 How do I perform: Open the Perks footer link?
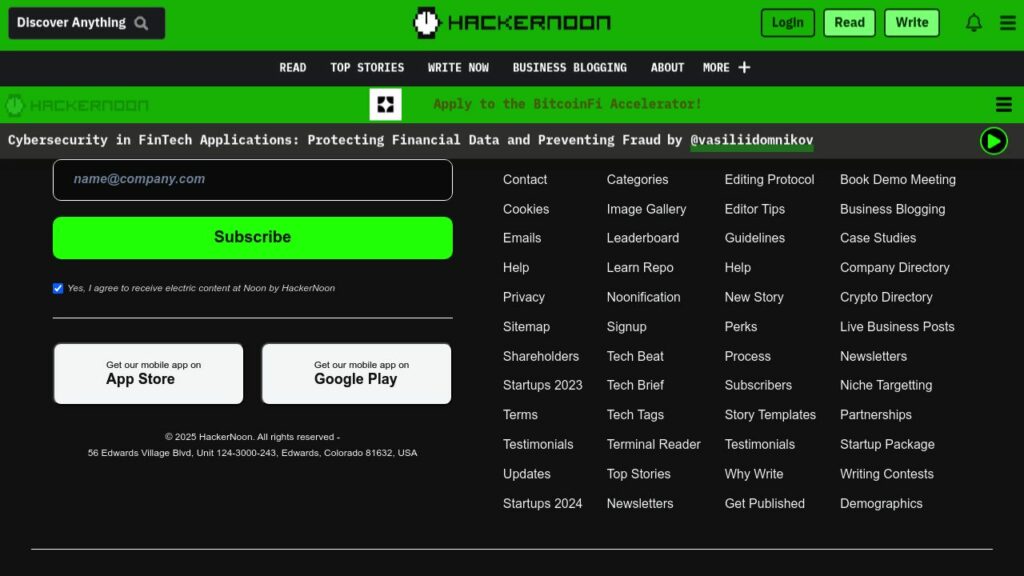[x=741, y=327]
